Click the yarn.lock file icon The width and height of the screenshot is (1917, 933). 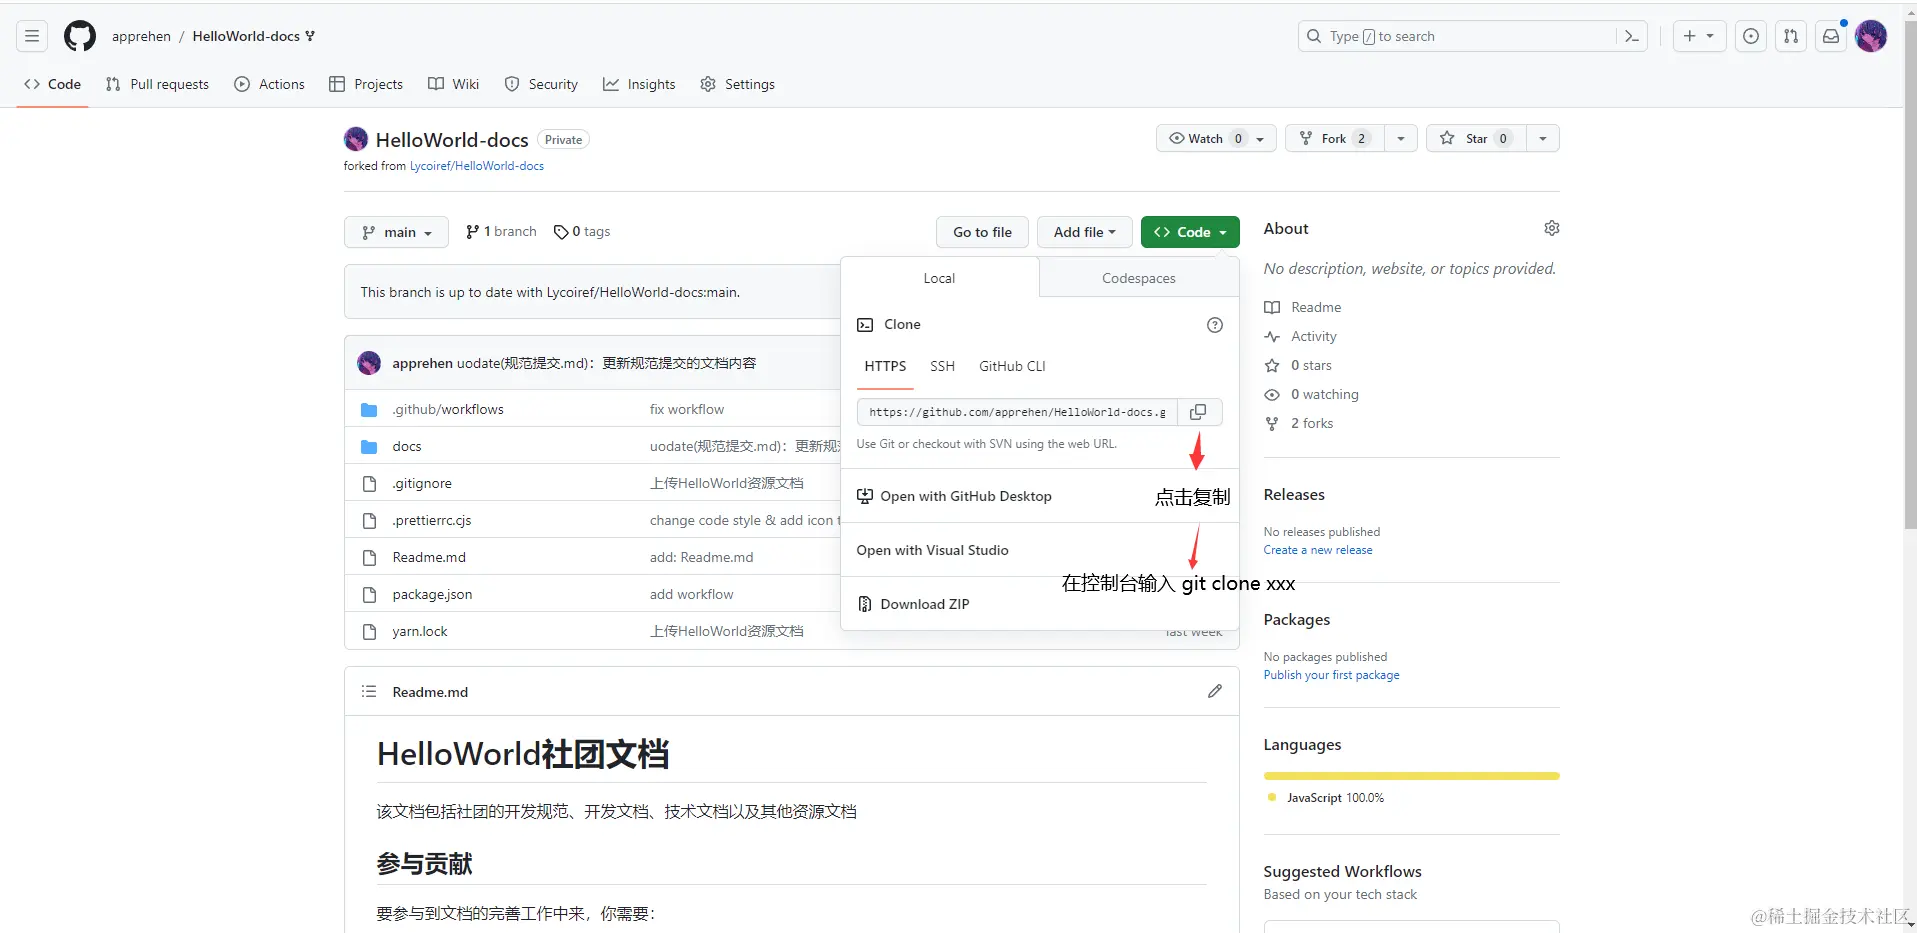tap(369, 631)
